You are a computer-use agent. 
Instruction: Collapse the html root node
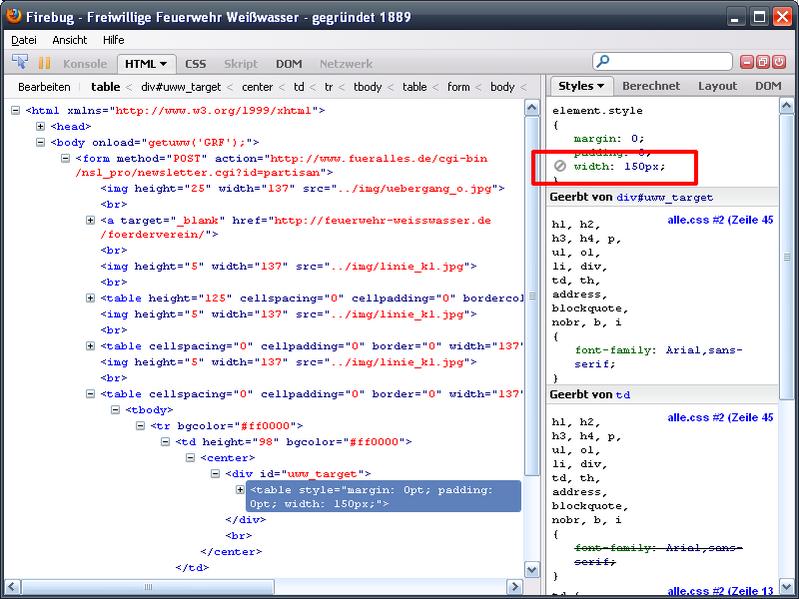tap(16, 111)
